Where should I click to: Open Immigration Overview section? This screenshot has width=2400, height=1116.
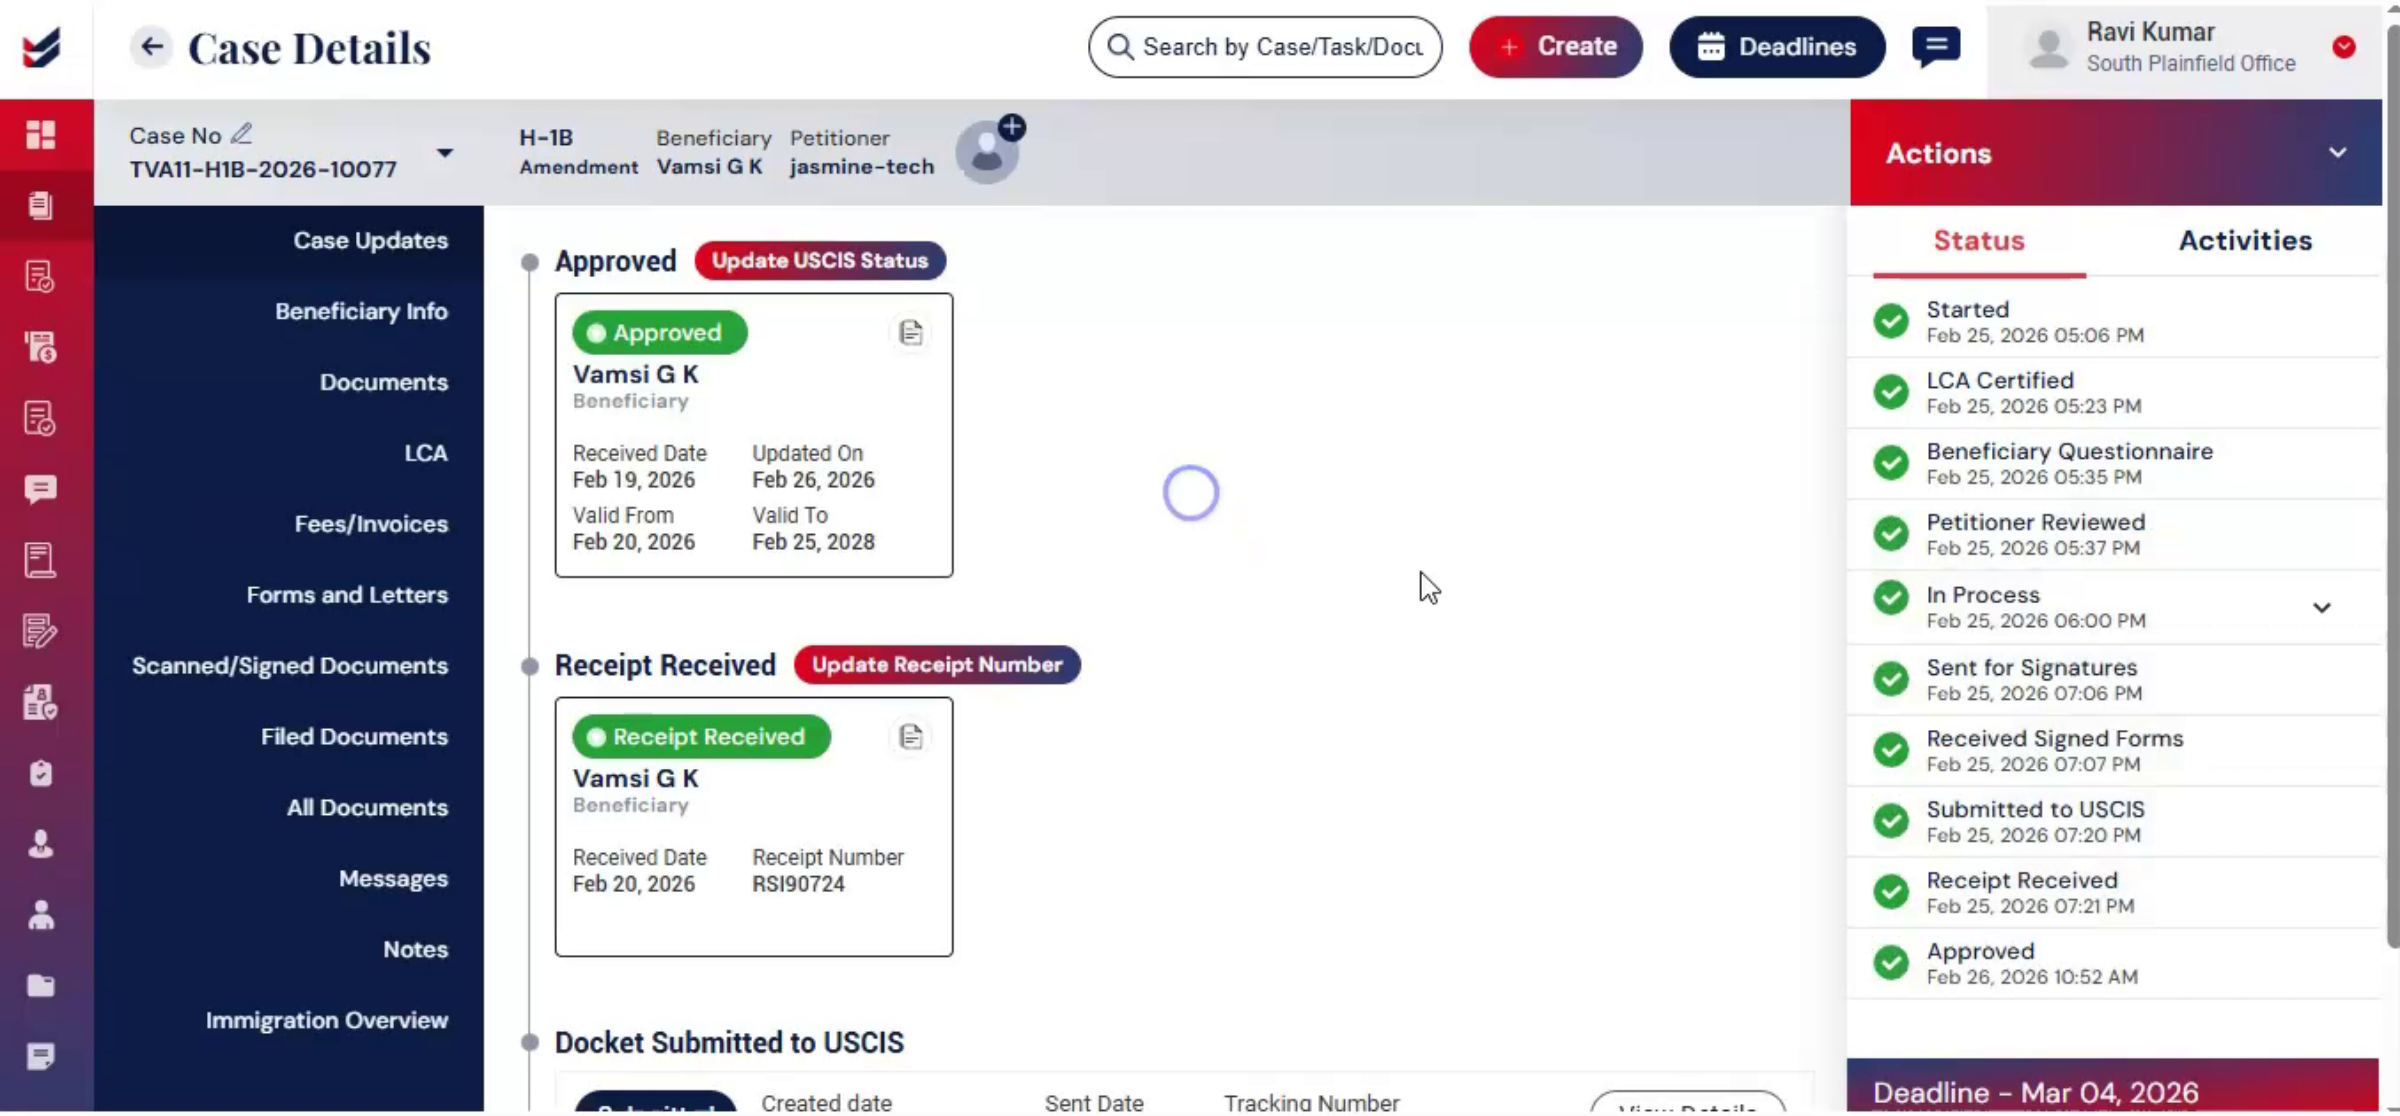click(x=327, y=1021)
